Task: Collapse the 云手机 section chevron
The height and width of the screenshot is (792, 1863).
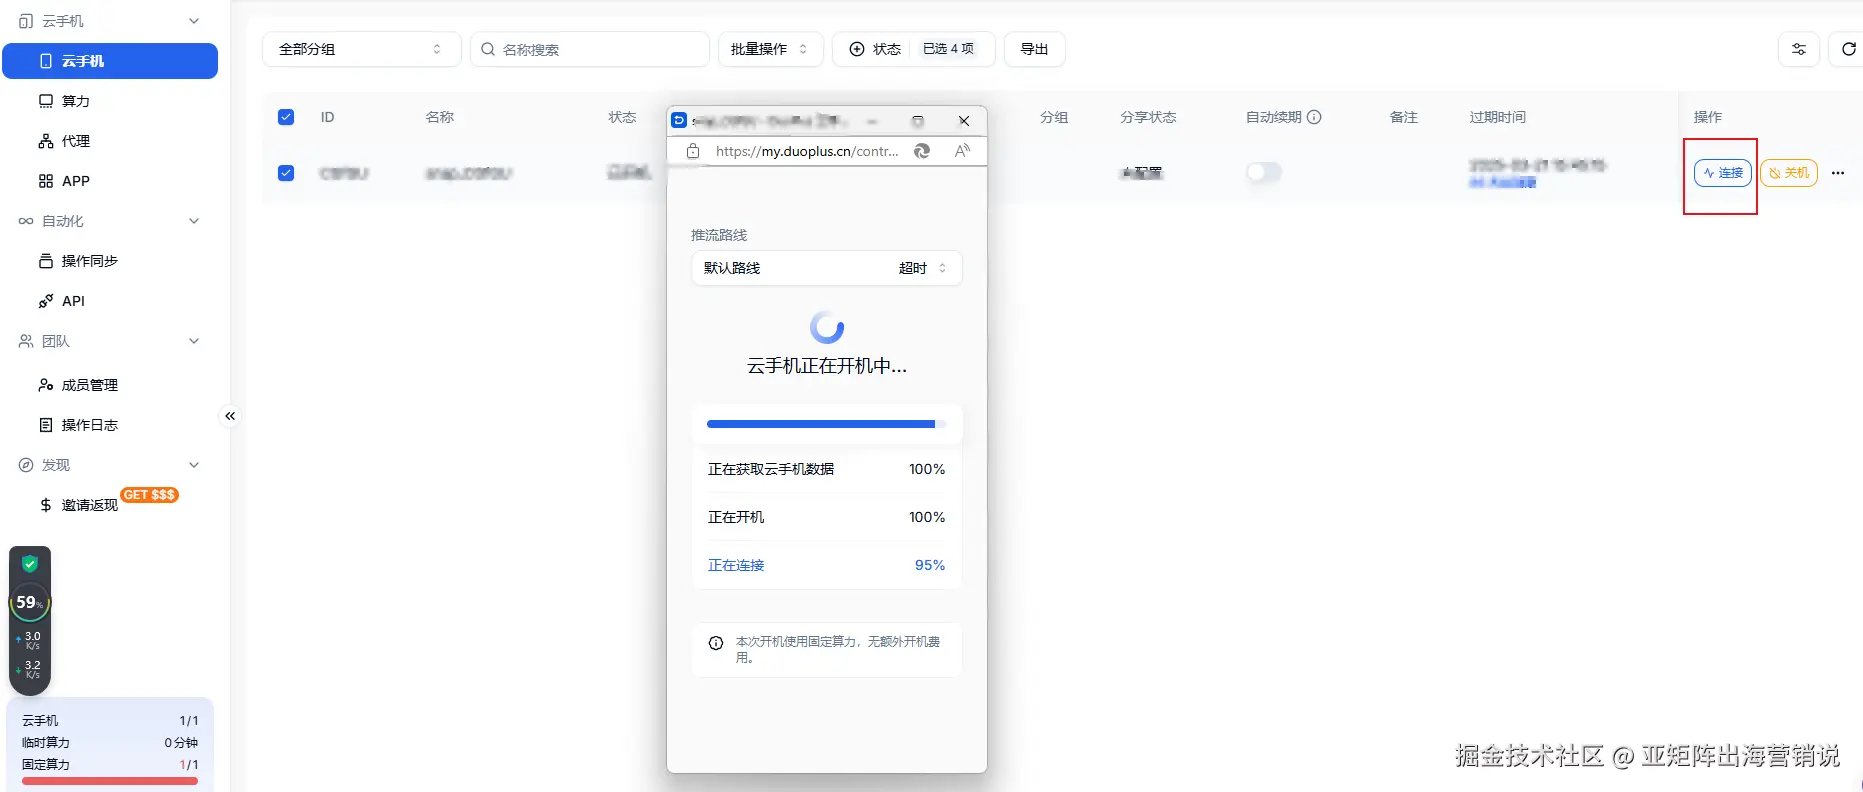Action: pos(194,21)
